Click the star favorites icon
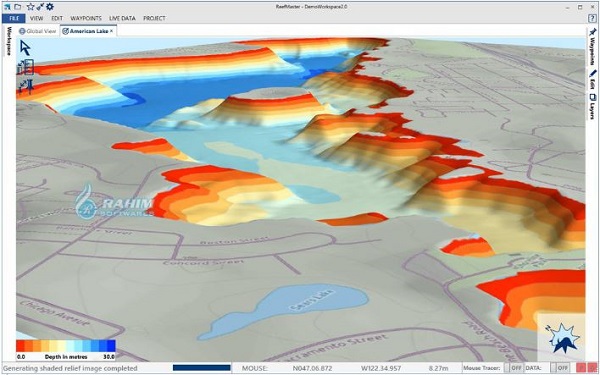The width and height of the screenshot is (600, 375). click(x=31, y=7)
